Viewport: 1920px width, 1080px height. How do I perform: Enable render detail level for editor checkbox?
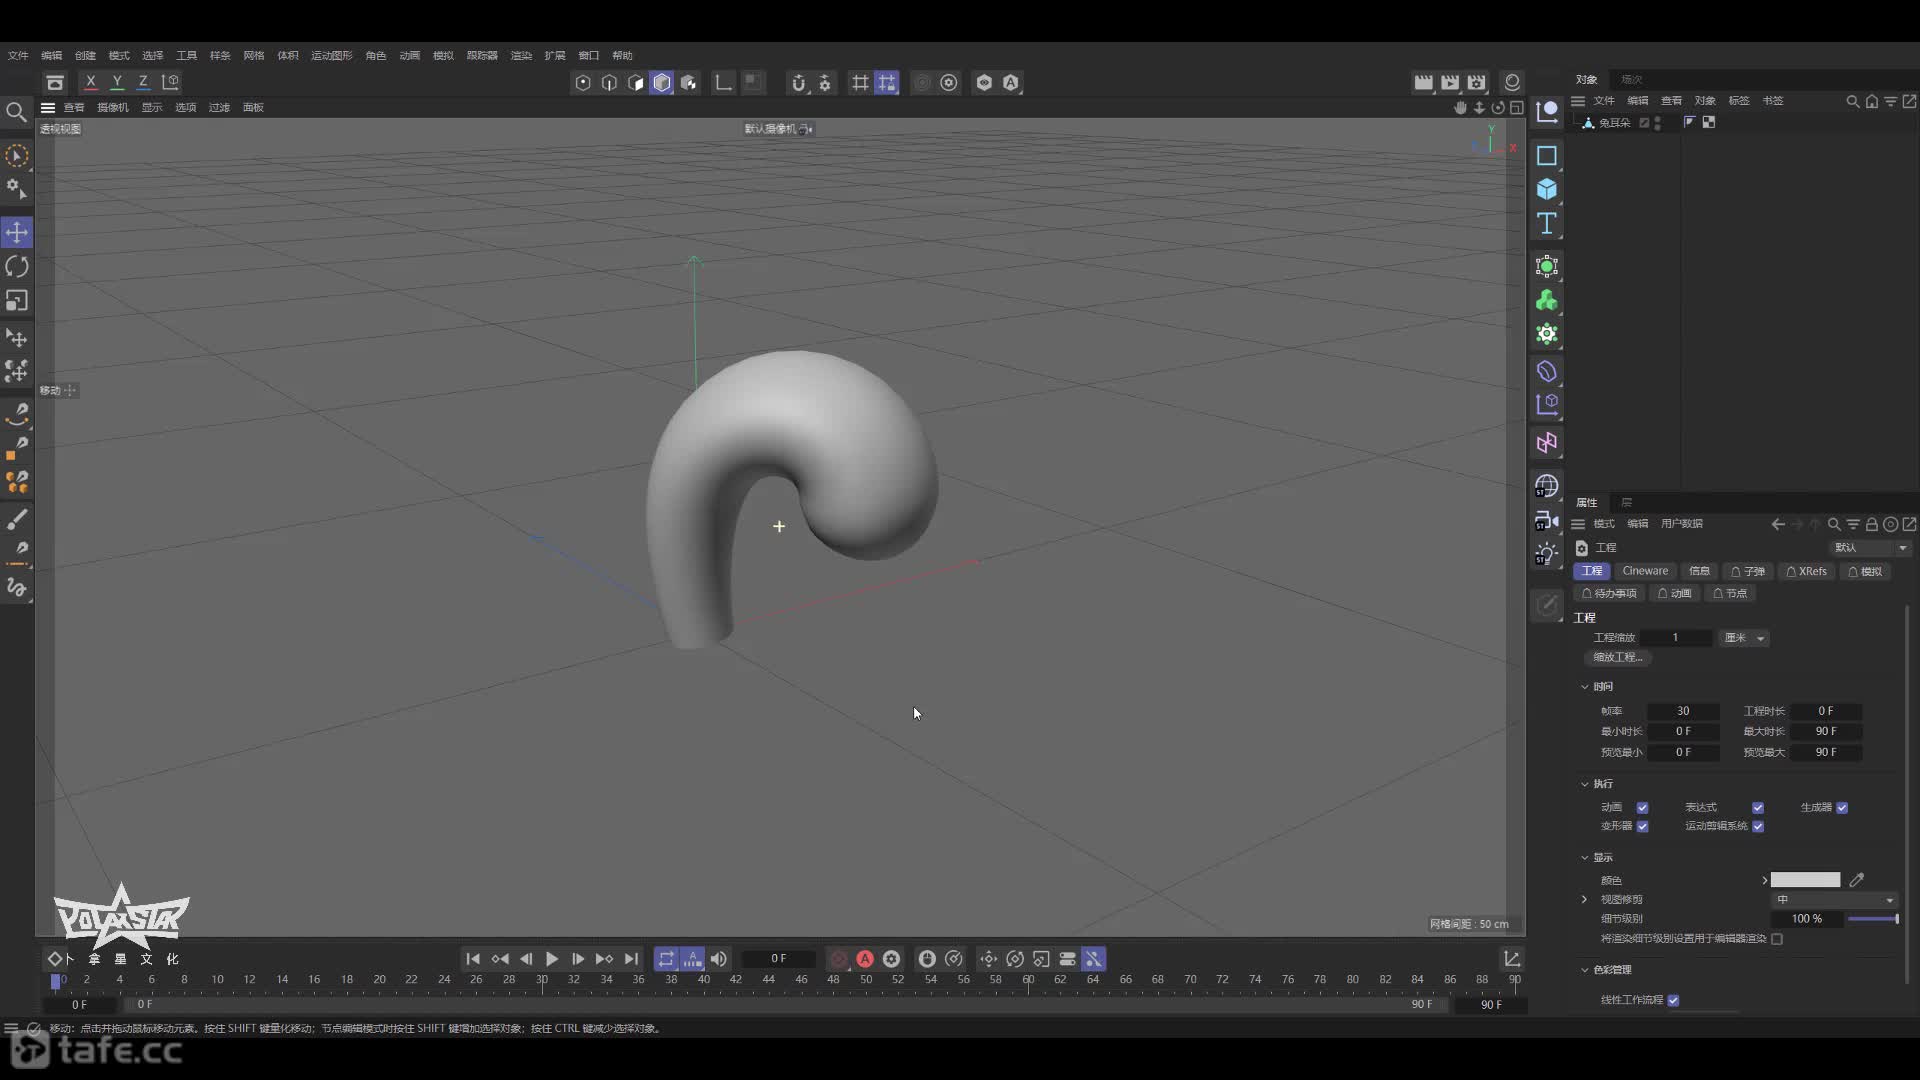(1777, 939)
